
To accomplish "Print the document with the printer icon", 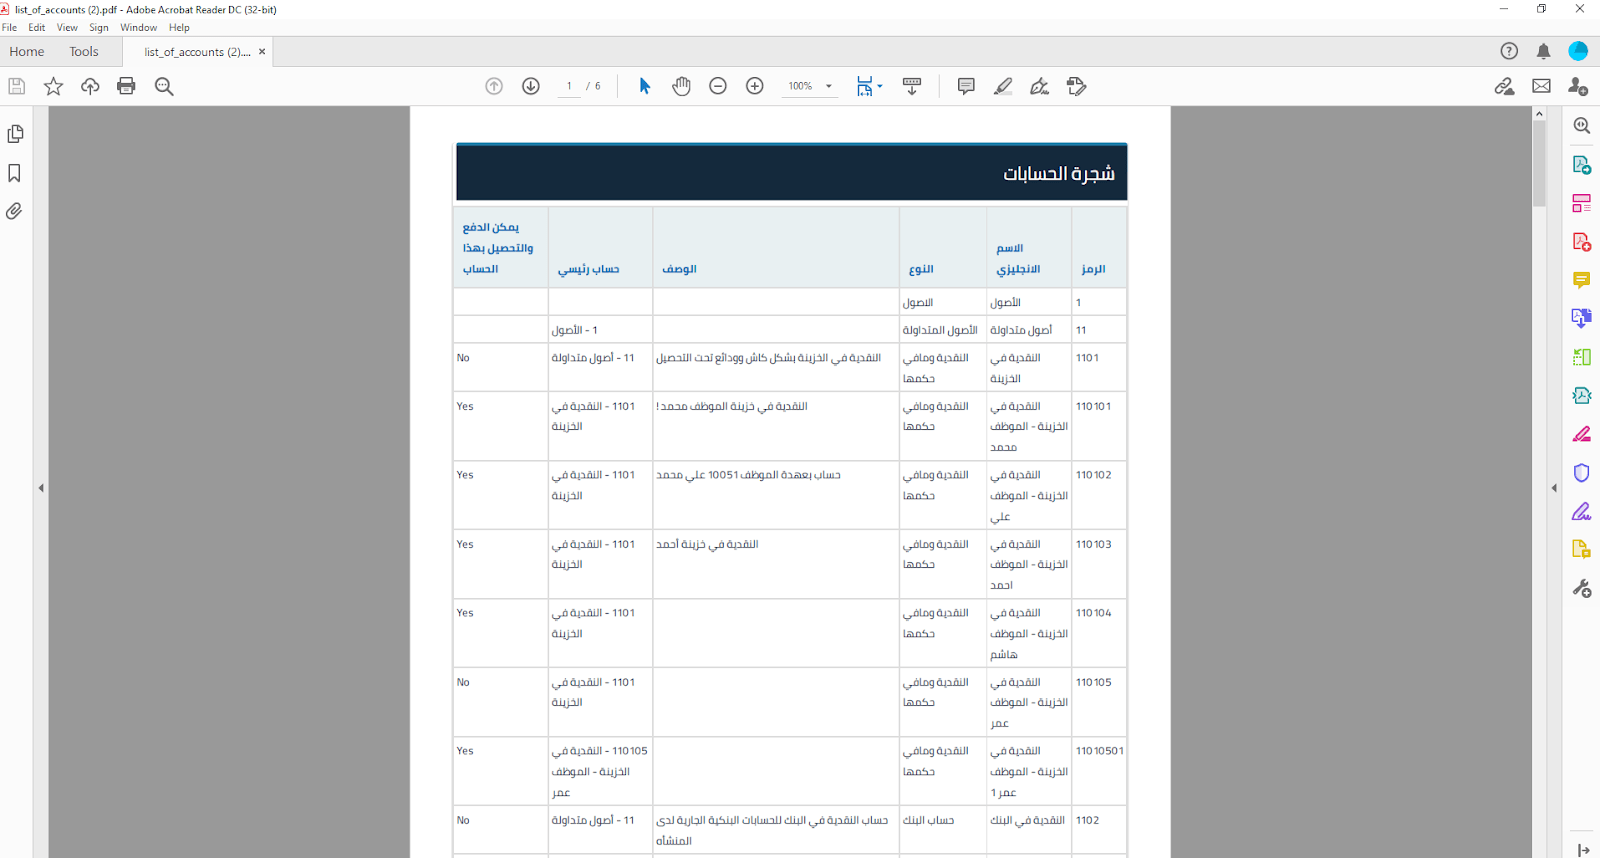I will [x=126, y=86].
